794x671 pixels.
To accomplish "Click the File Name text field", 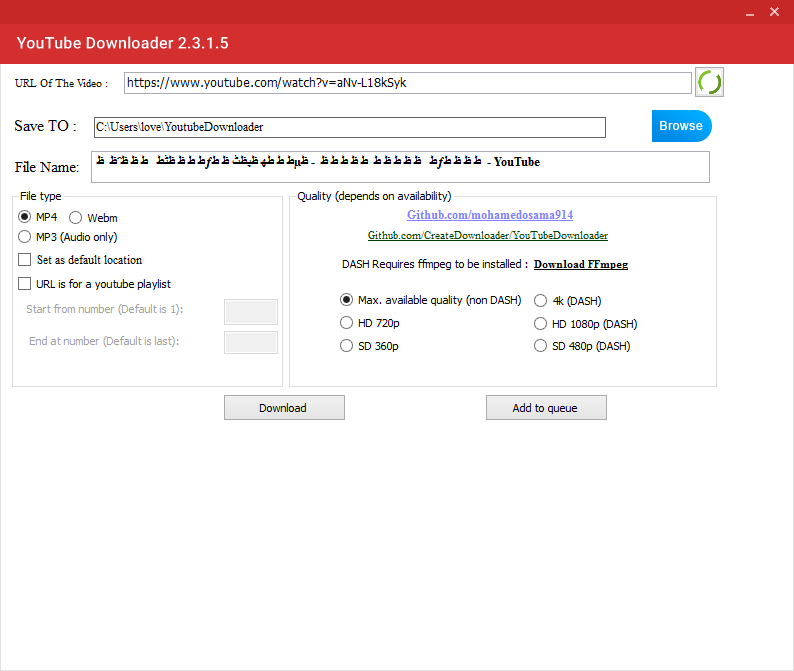I will [x=400, y=167].
